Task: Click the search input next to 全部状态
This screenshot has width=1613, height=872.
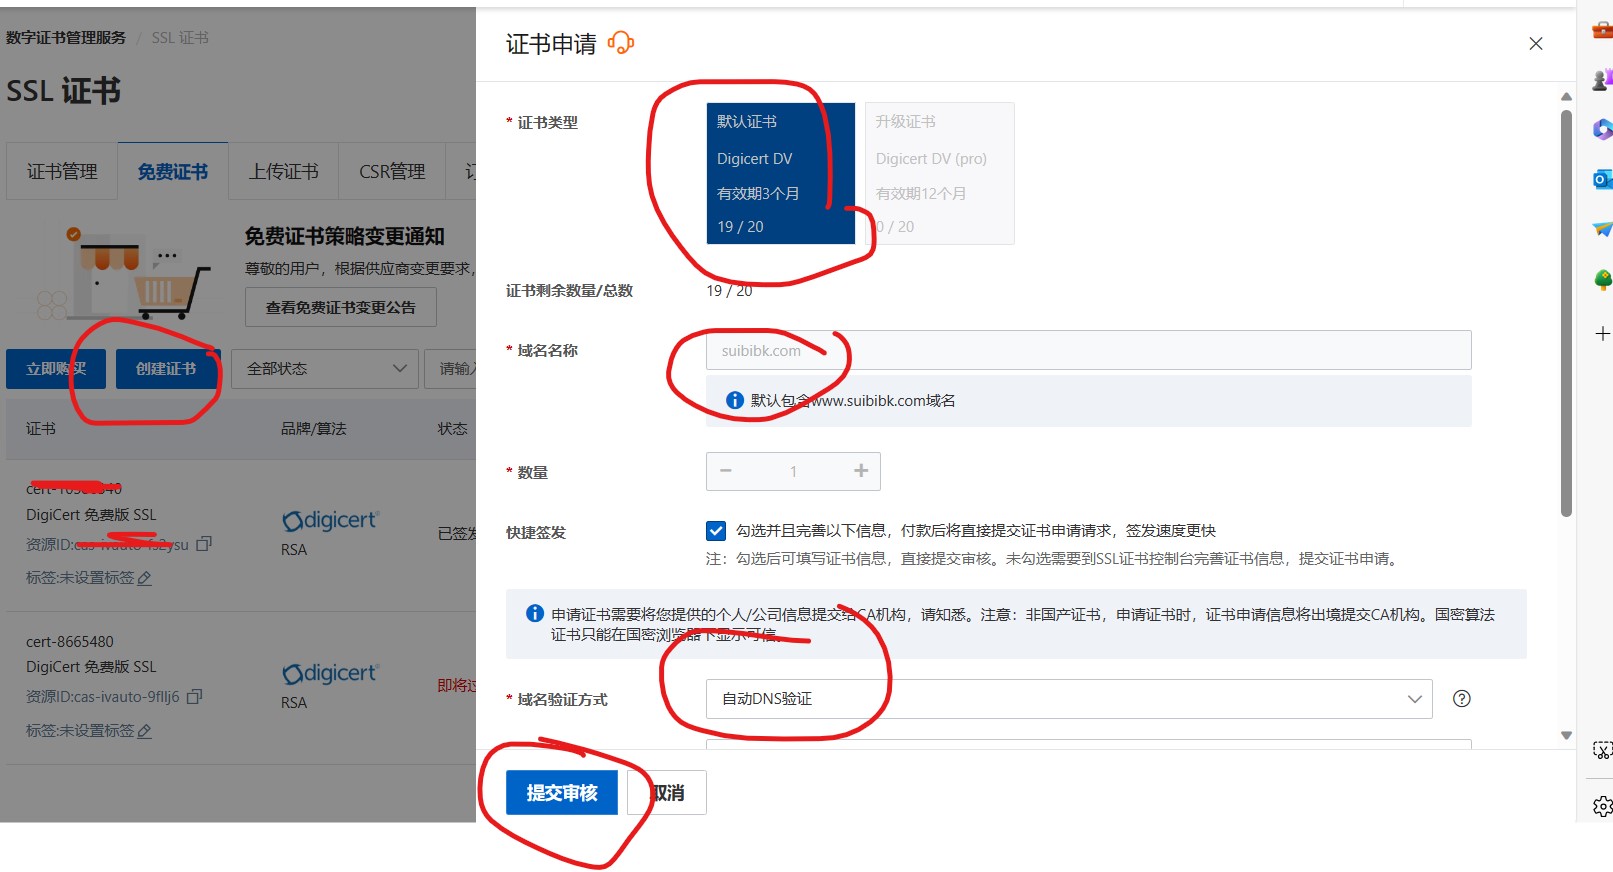Action: [451, 369]
